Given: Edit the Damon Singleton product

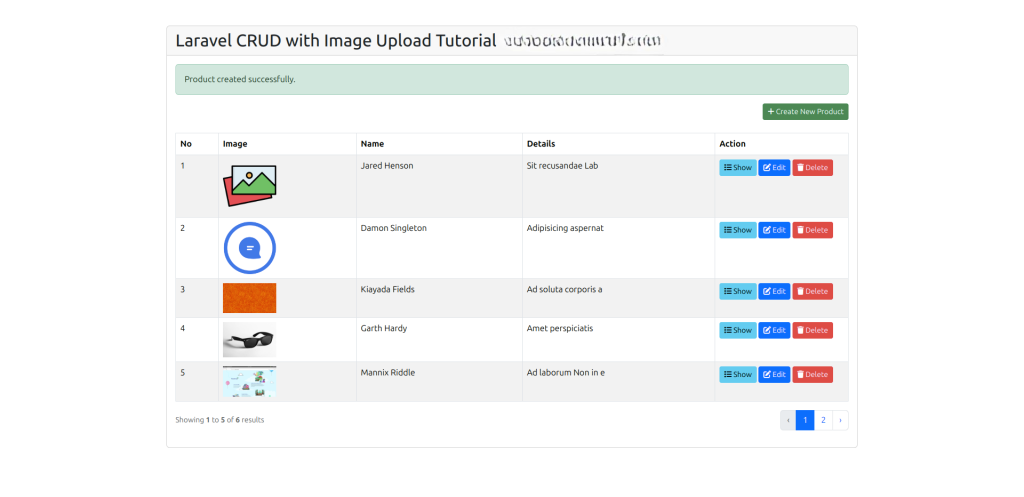Looking at the screenshot, I should coord(775,230).
